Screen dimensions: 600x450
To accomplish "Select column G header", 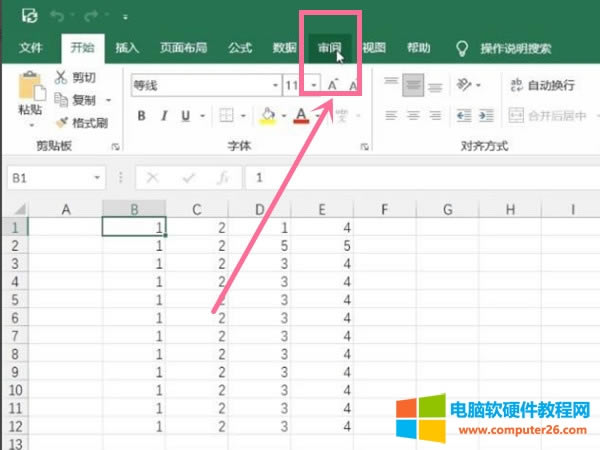I will point(447,209).
